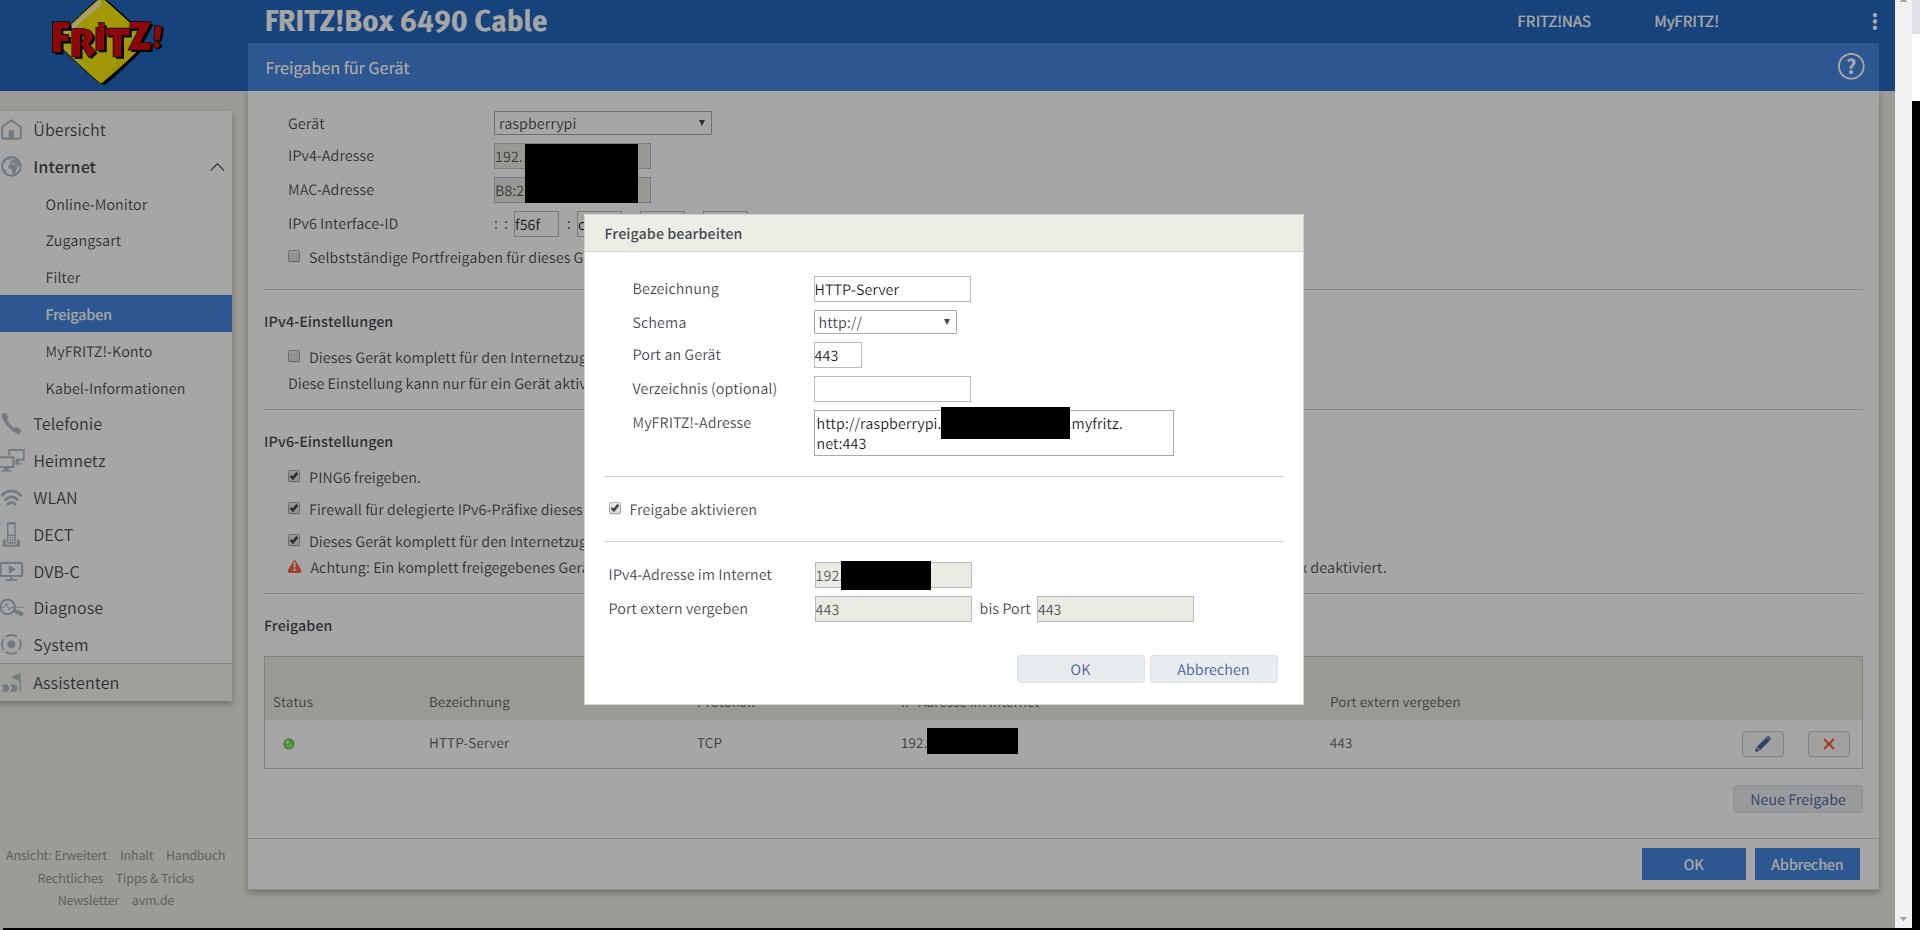Click the MyFRITZ!-Adresse text box
This screenshot has width=1920, height=930.
tap(994, 433)
